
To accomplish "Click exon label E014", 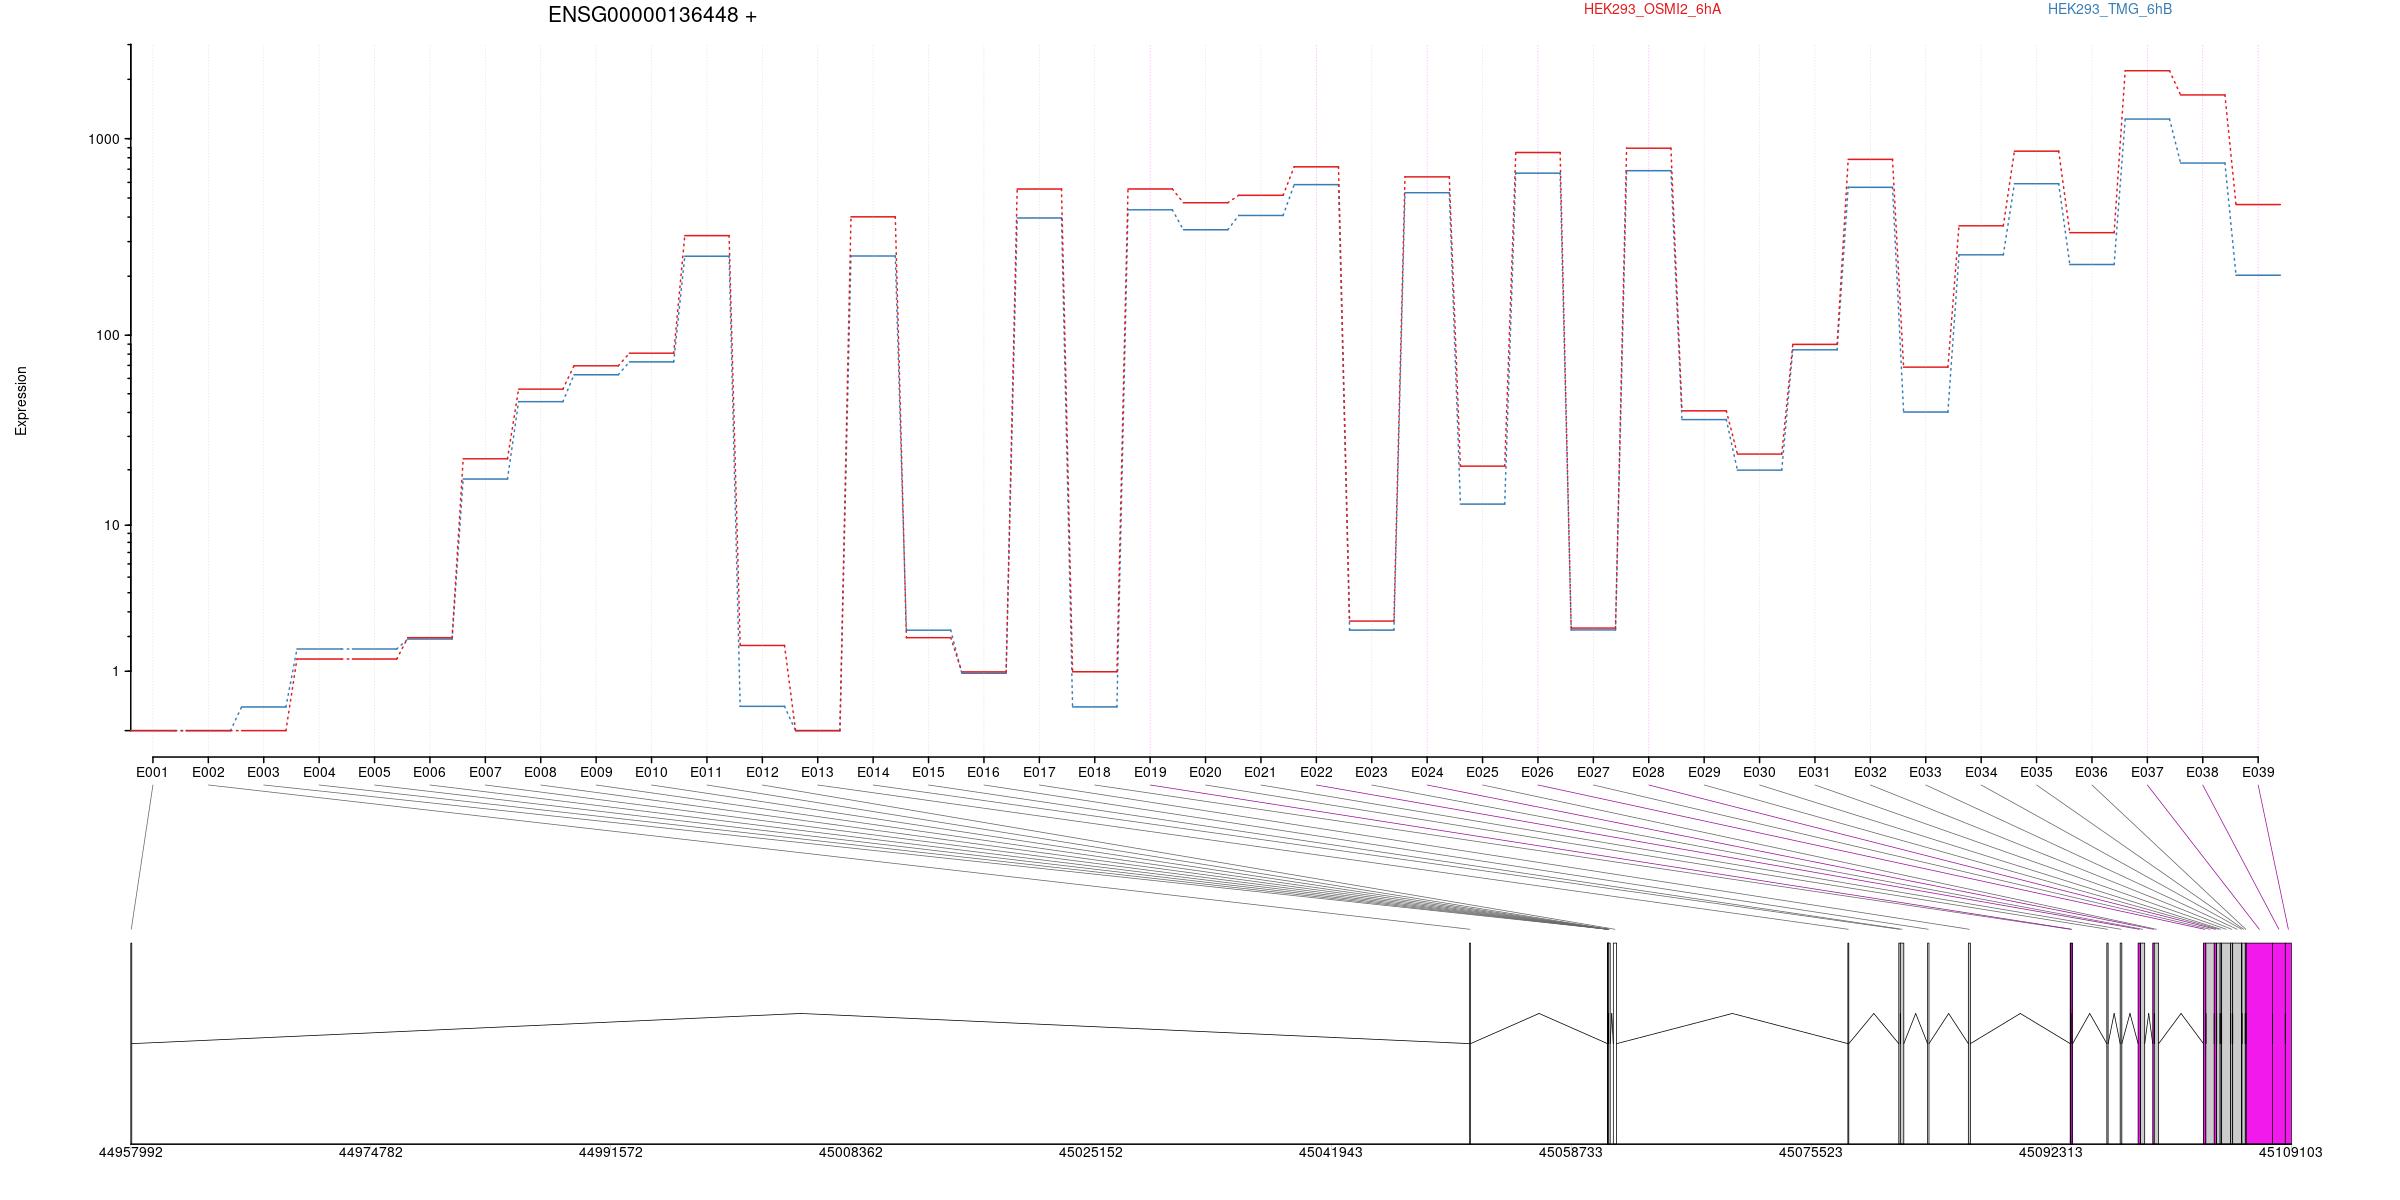I will (x=873, y=772).
